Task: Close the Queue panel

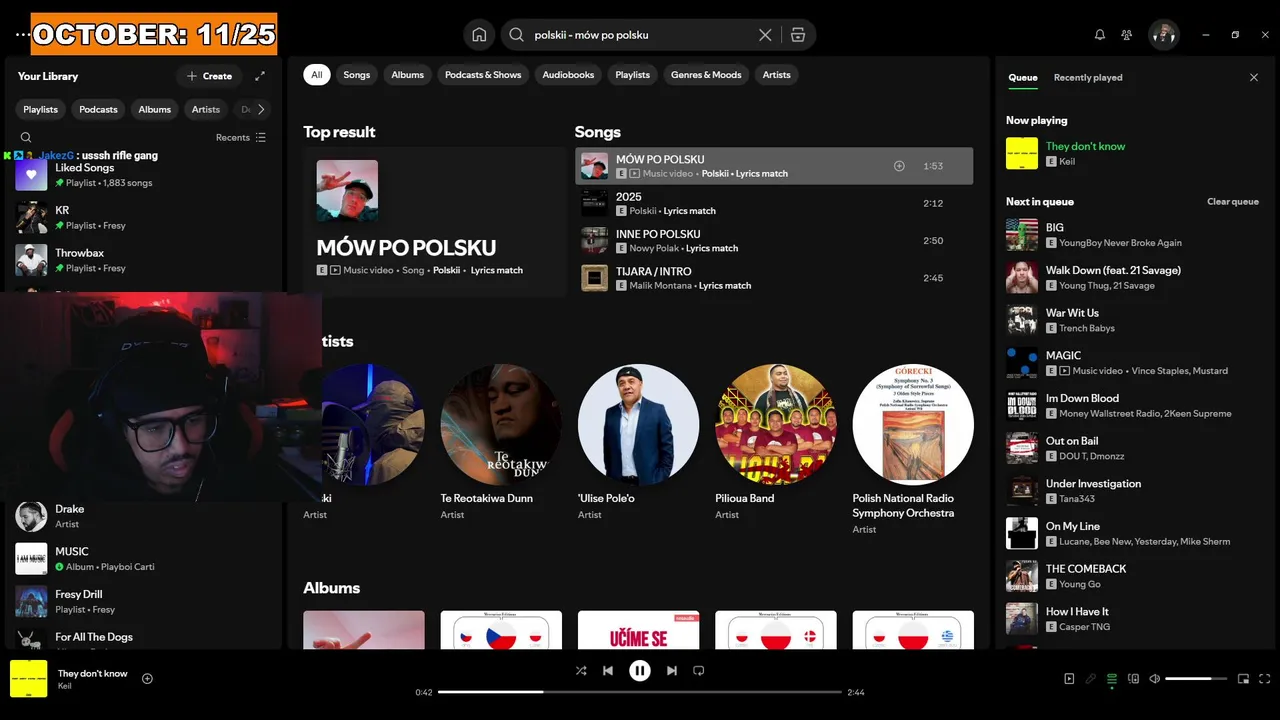Action: (1254, 77)
